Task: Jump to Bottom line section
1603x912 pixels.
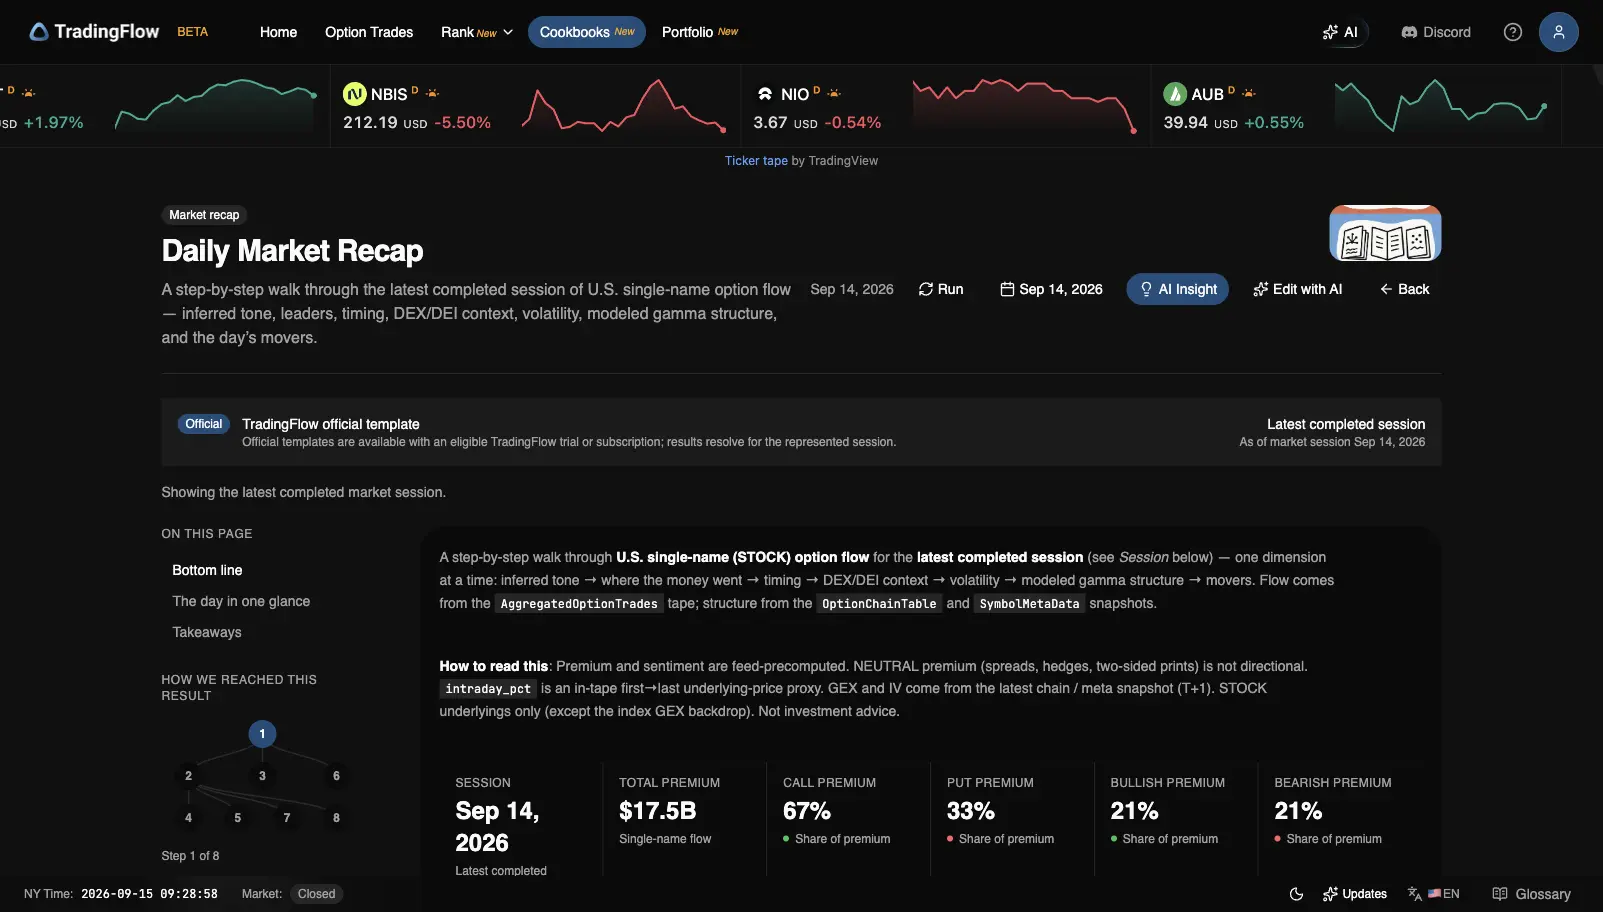Action: coord(207,570)
